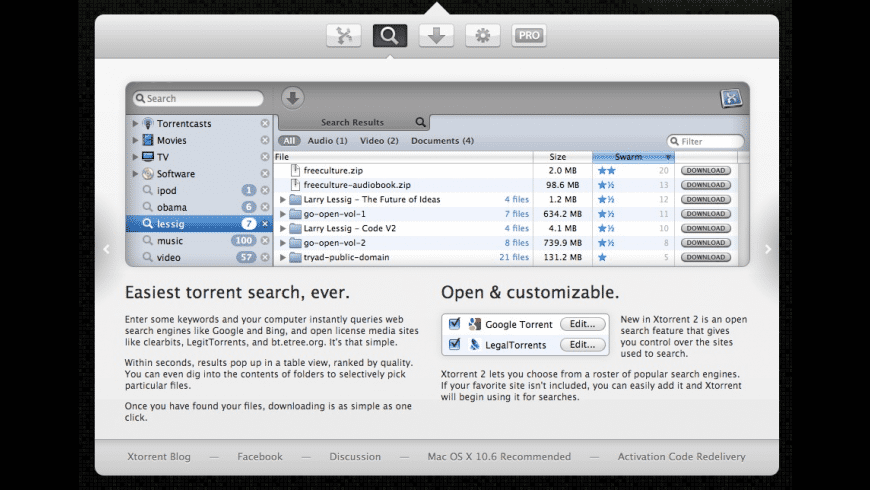The image size is (870, 490).
Task: Expand Larry Lessig - Code V2 folder
Action: (x=282, y=228)
